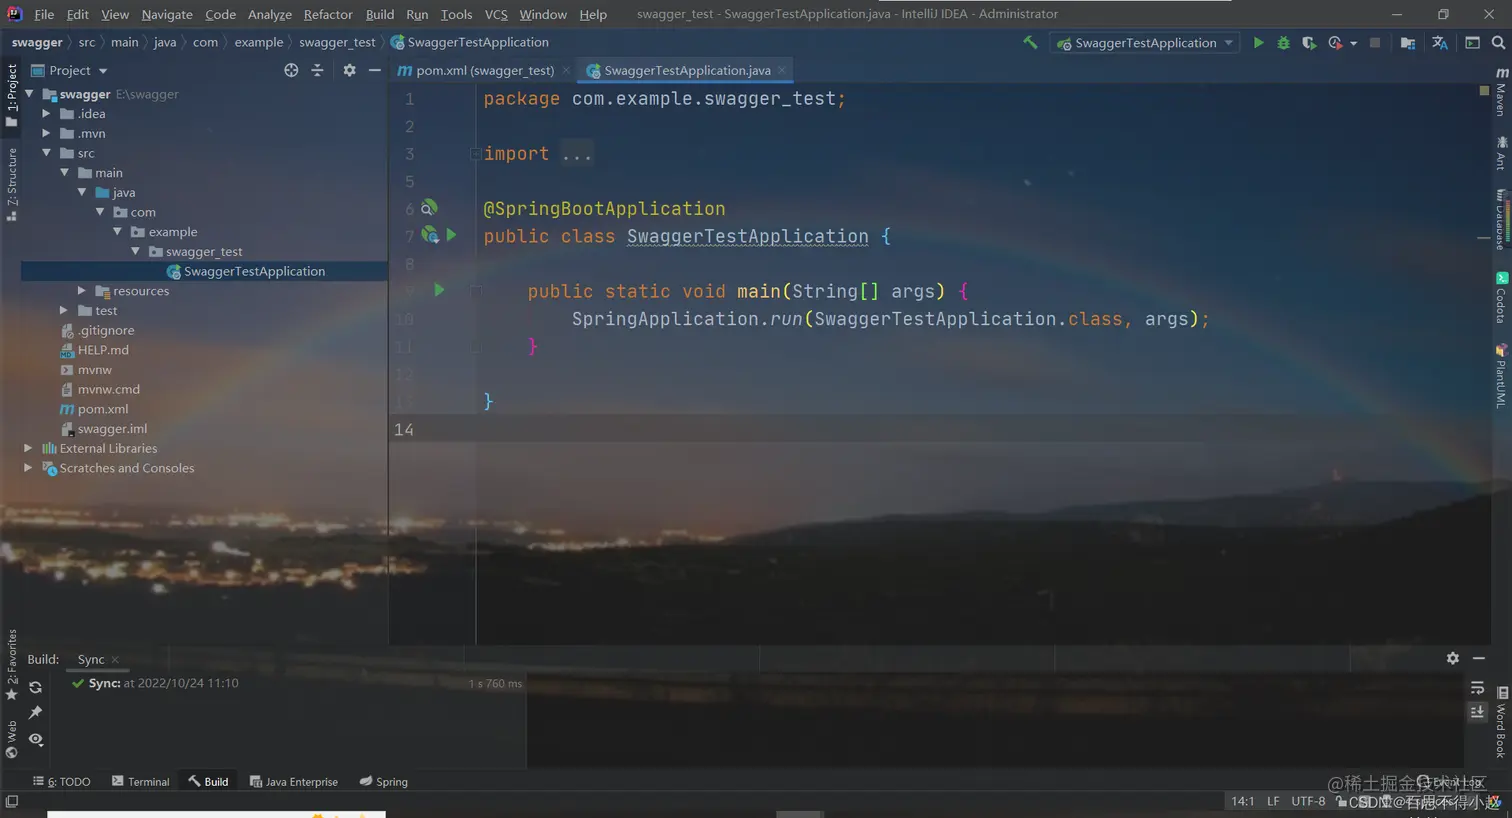The image size is (1512, 818).
Task: Click the Translate icon in toolbar
Action: point(1439,43)
